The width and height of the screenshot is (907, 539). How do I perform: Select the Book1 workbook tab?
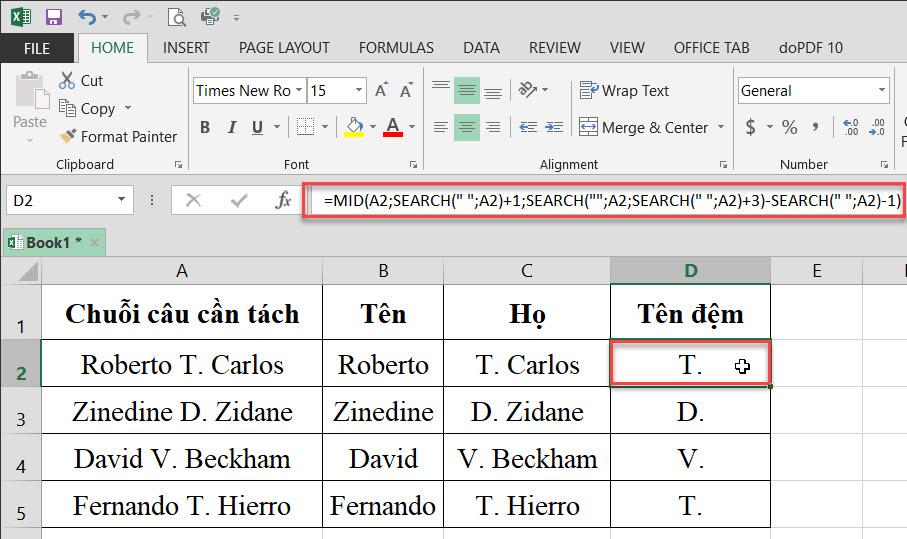[x=54, y=242]
